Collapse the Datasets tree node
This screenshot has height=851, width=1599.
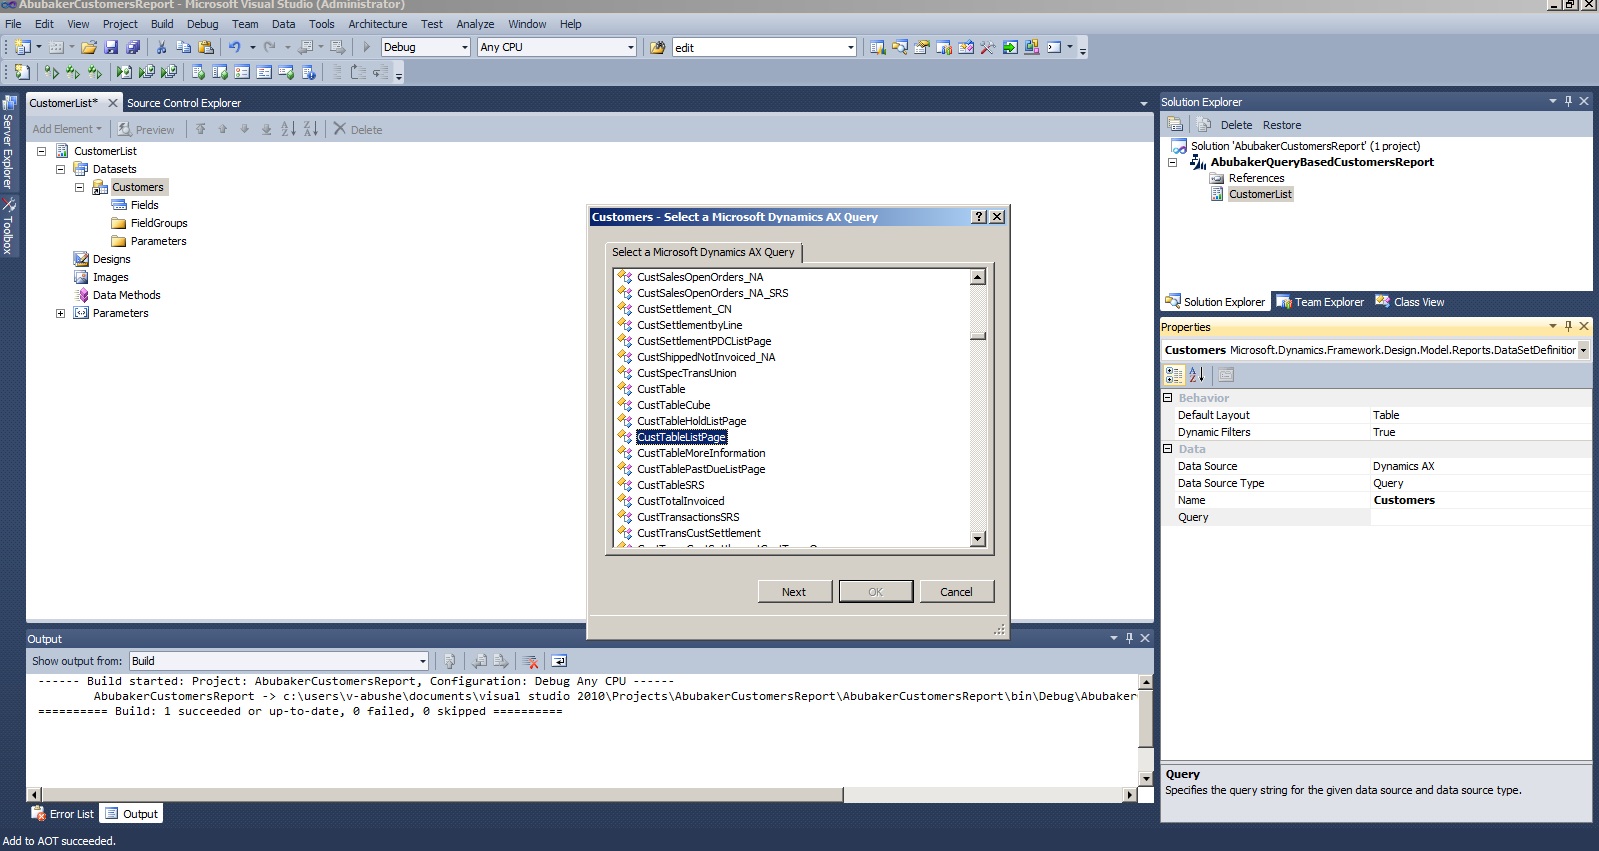click(x=61, y=169)
